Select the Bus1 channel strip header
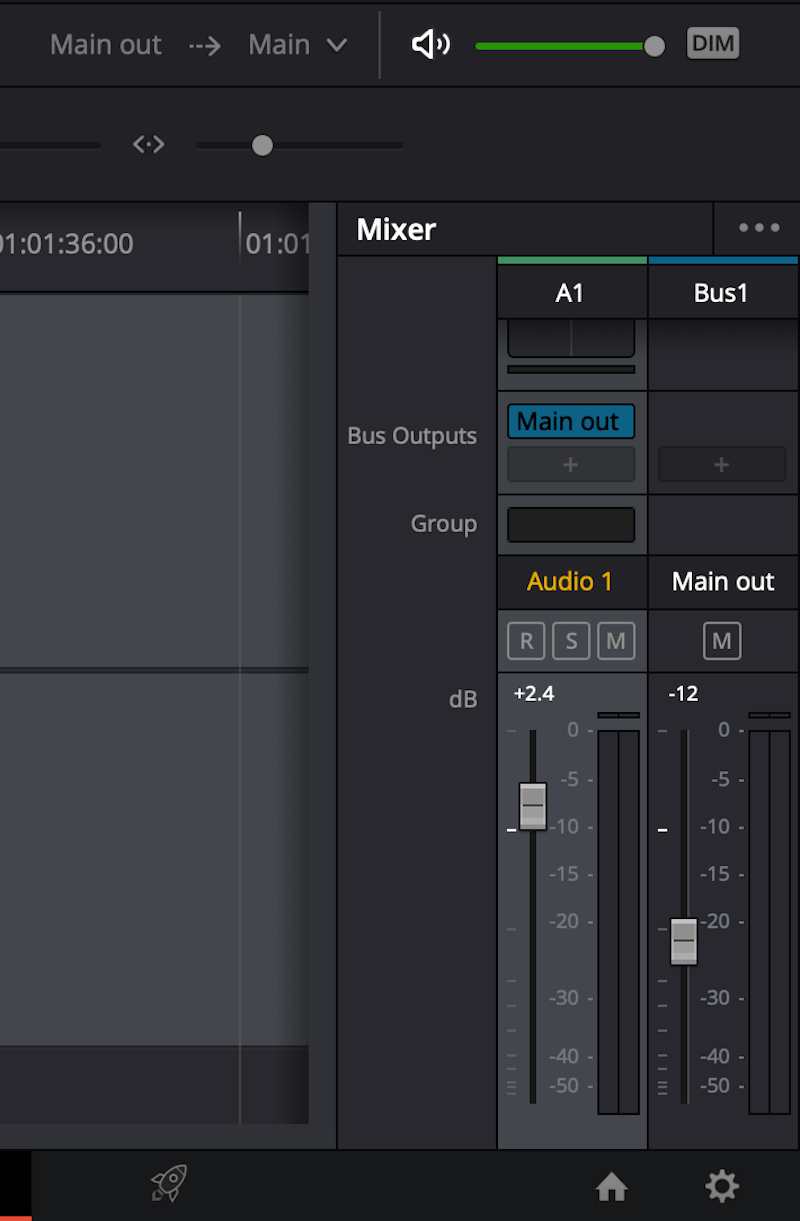This screenshot has width=800, height=1221. coord(722,292)
